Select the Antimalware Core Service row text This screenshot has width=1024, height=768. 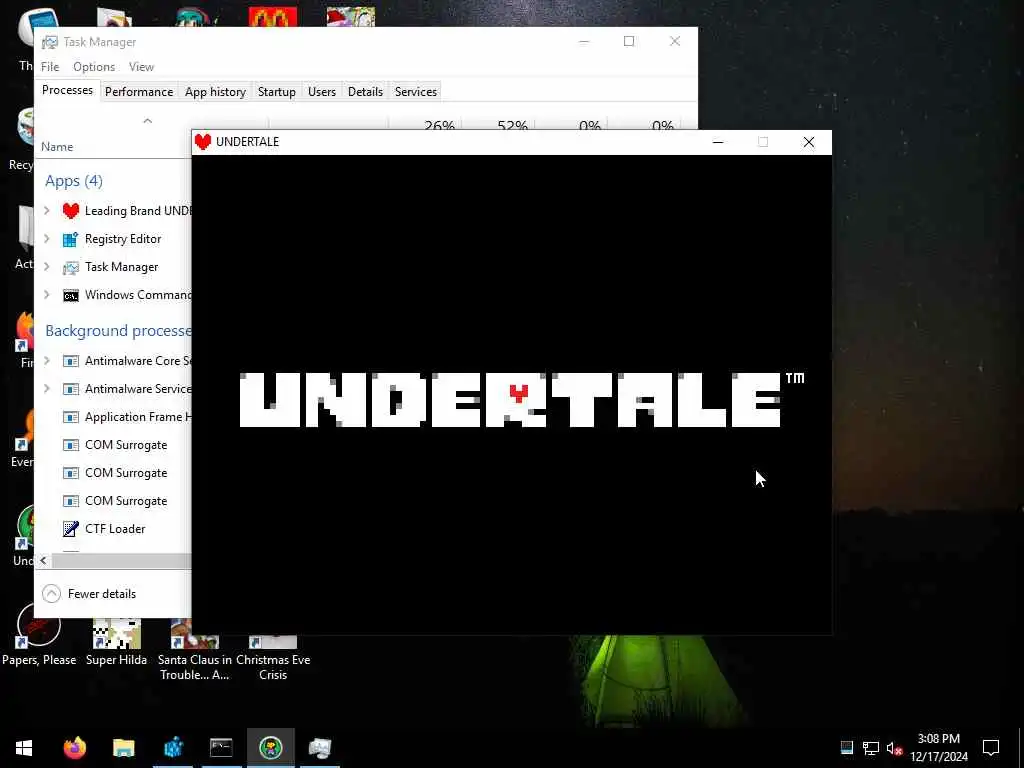[138, 360]
